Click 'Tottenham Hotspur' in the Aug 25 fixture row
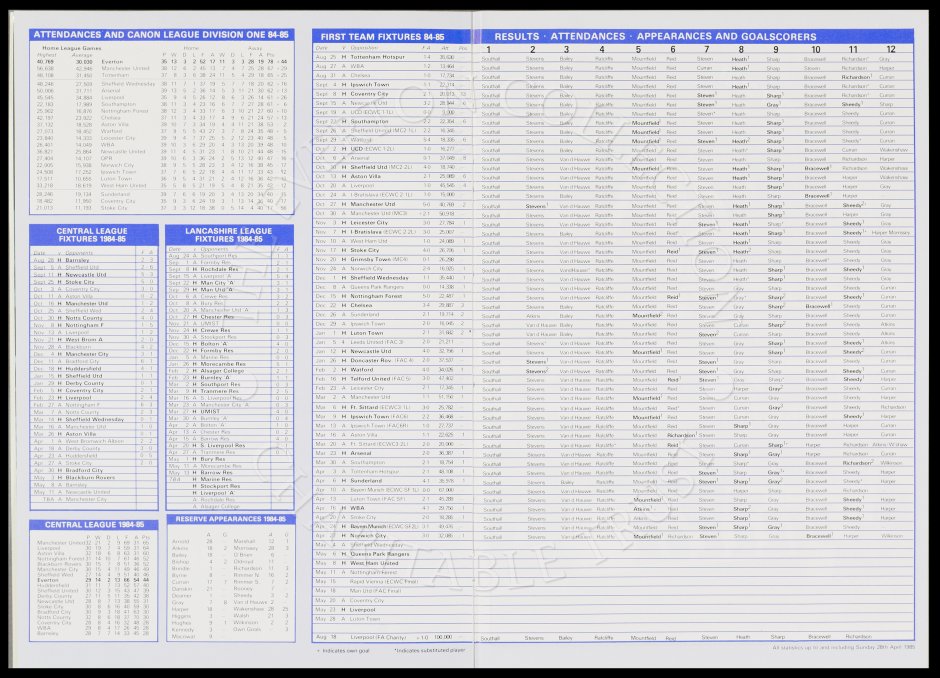The height and width of the screenshot is (678, 940). [378, 57]
